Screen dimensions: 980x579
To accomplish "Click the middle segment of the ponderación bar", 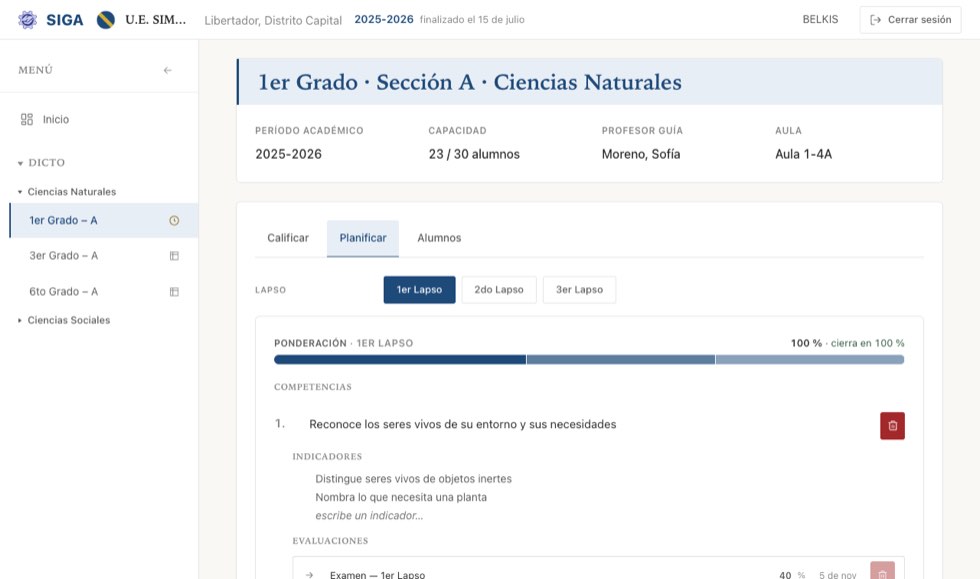I will point(621,360).
